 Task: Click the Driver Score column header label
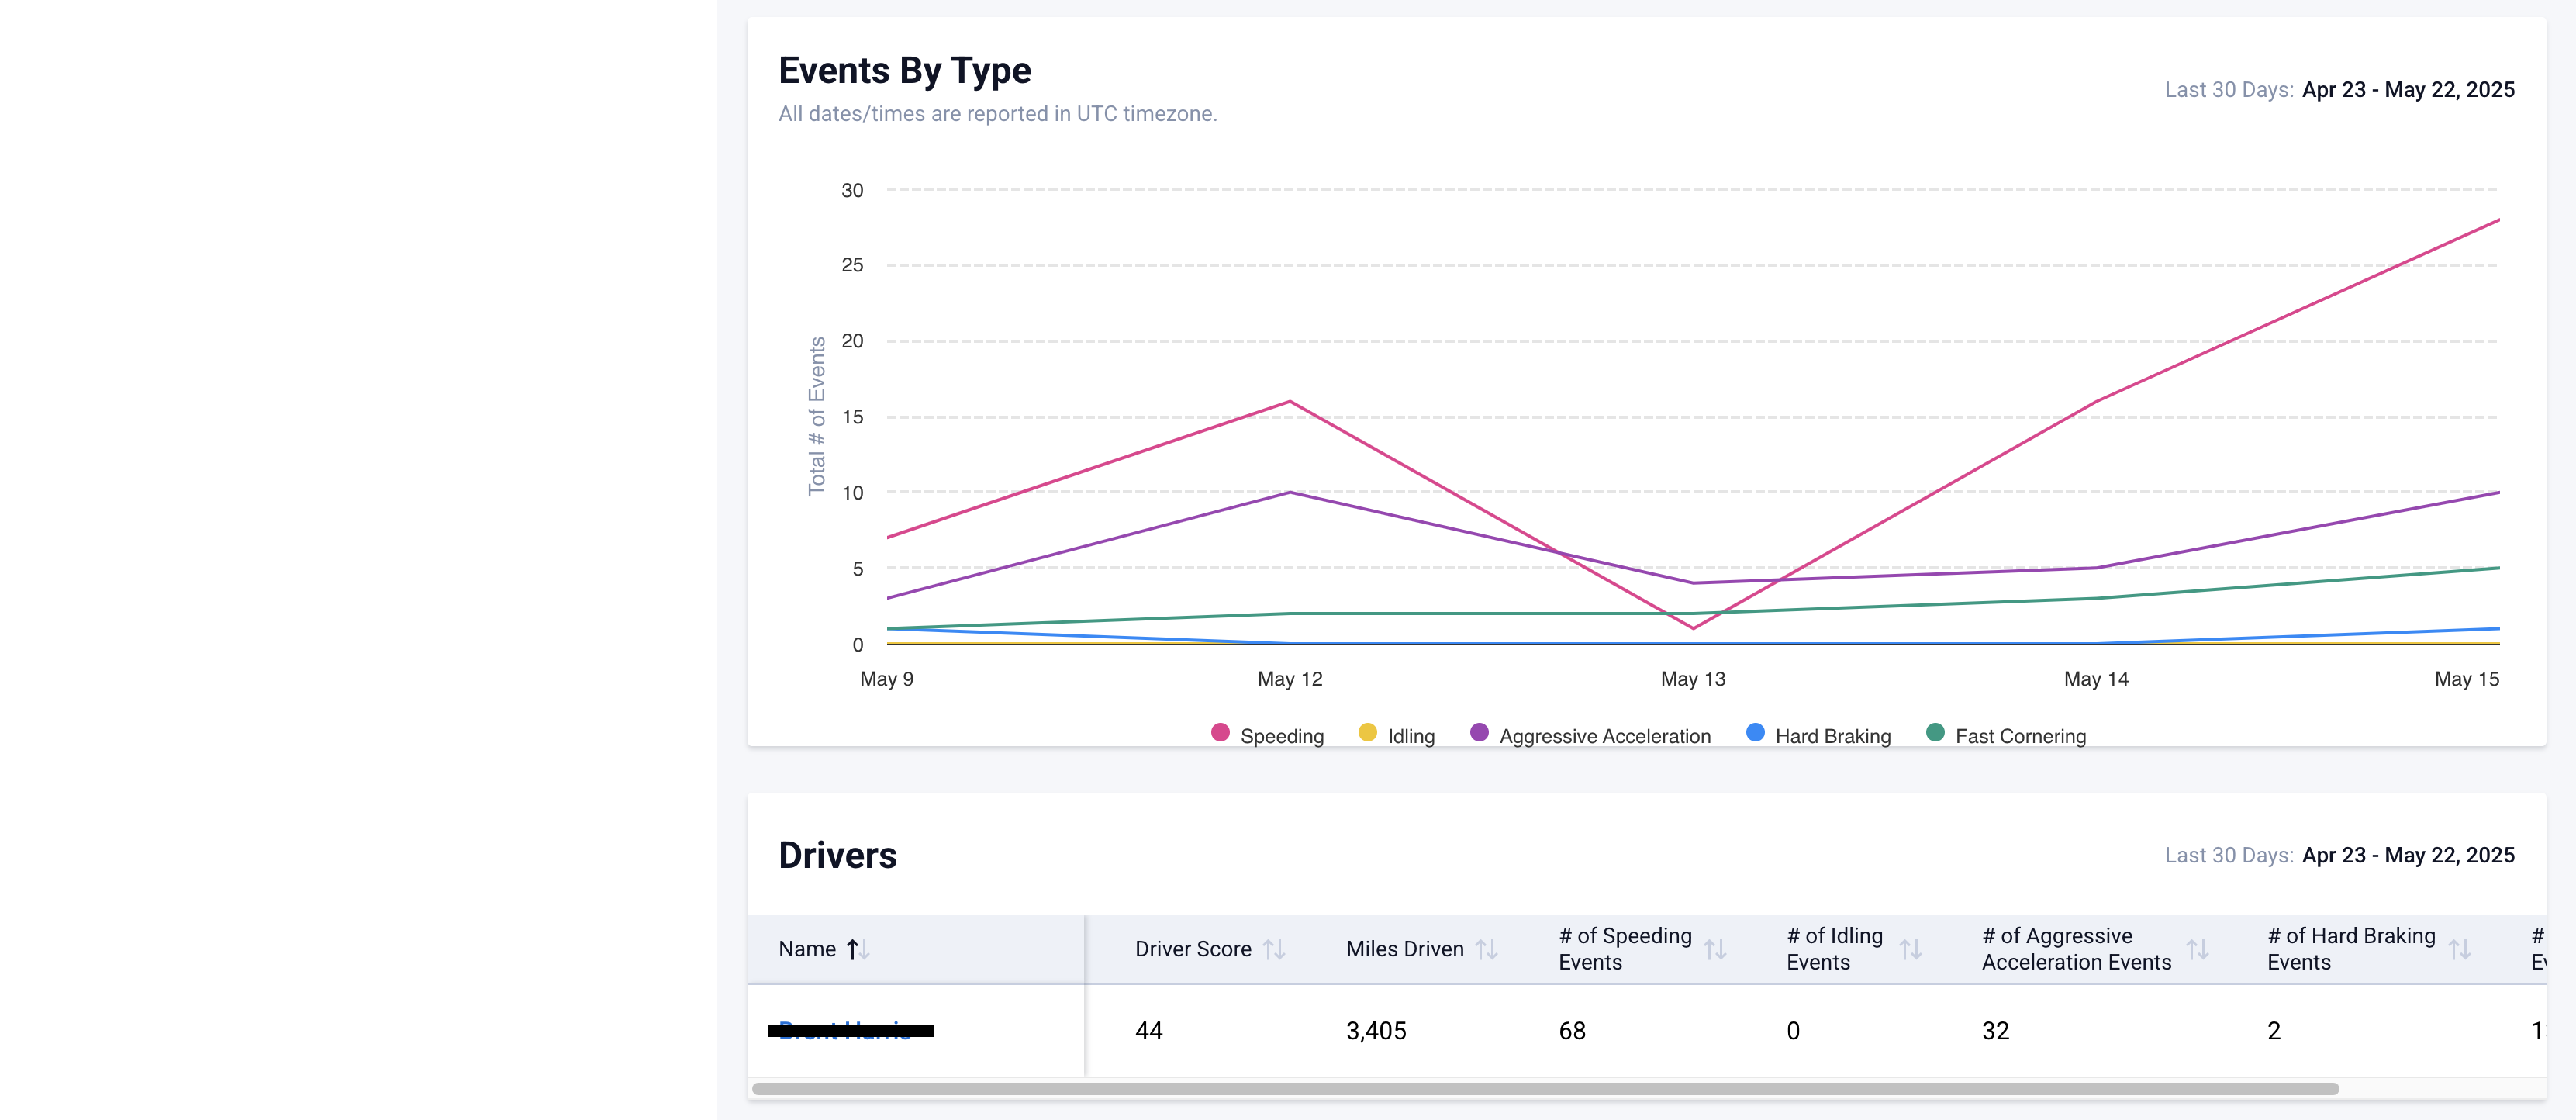tap(1192, 949)
